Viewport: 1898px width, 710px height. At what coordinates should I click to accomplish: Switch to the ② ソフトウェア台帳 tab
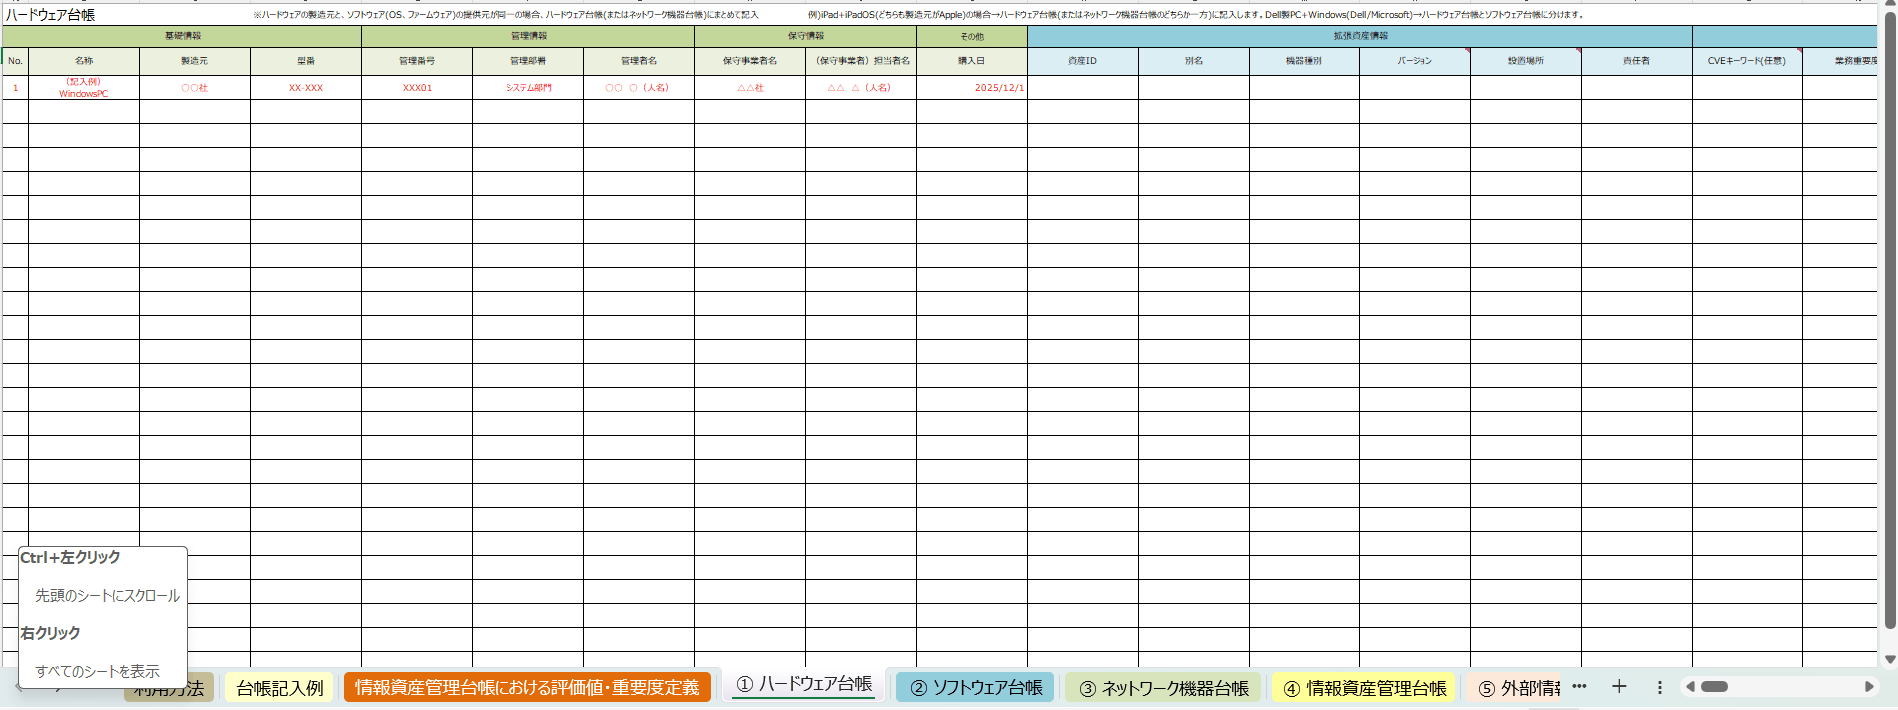click(976, 688)
